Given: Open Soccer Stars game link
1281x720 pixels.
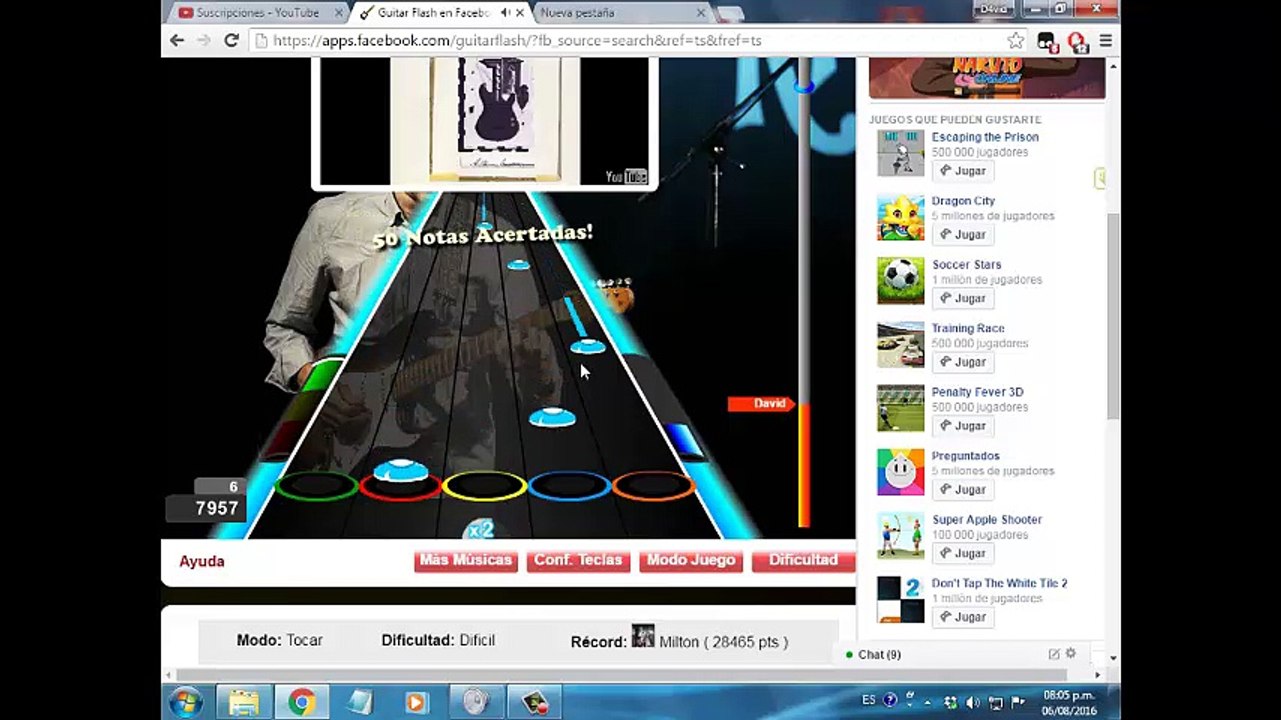Looking at the screenshot, I should click(x=967, y=265).
